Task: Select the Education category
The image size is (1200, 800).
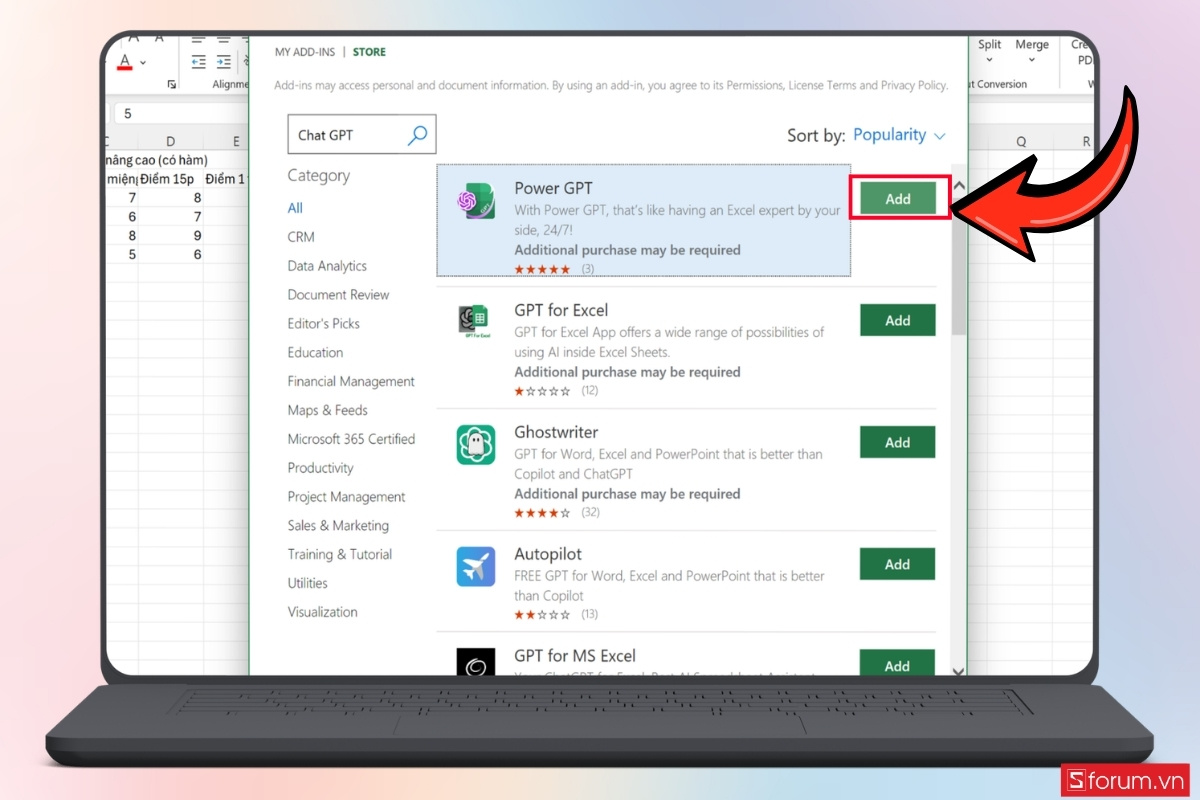Action: pyautogui.click(x=315, y=352)
